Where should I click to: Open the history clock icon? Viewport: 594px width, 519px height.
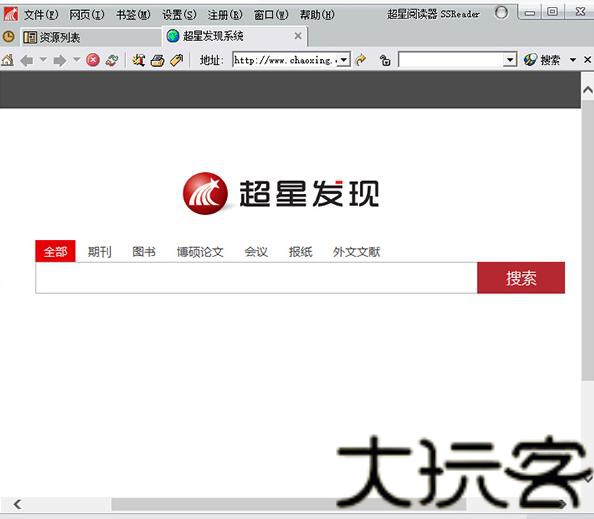(8, 37)
